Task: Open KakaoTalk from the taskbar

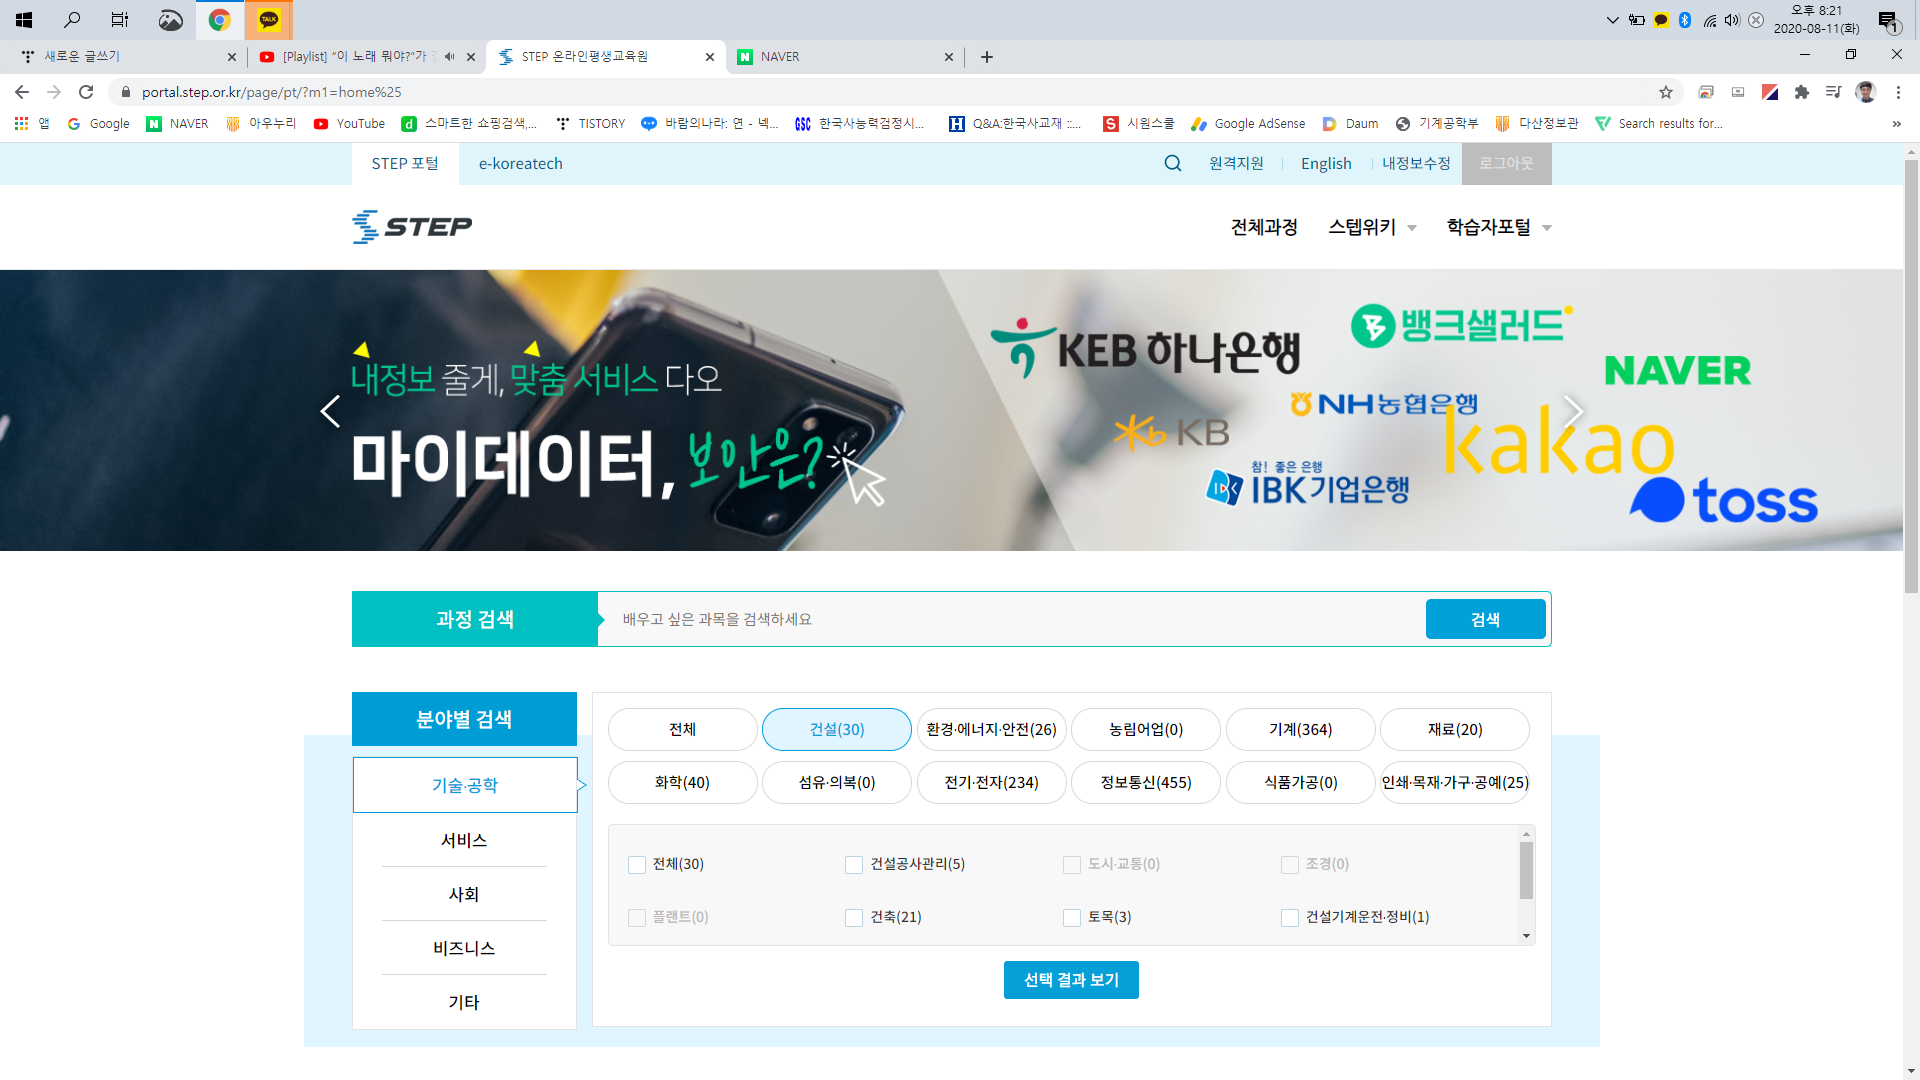Action: 268,19
